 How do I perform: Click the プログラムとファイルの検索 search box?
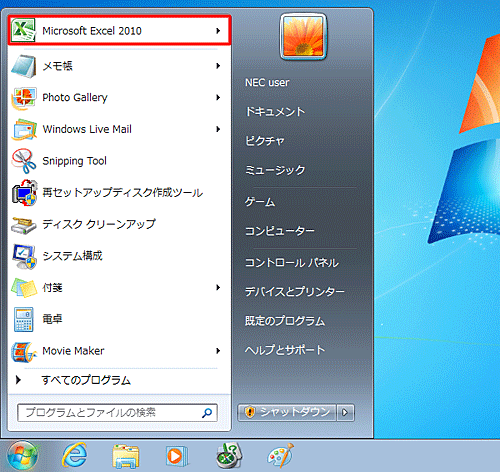click(x=117, y=413)
